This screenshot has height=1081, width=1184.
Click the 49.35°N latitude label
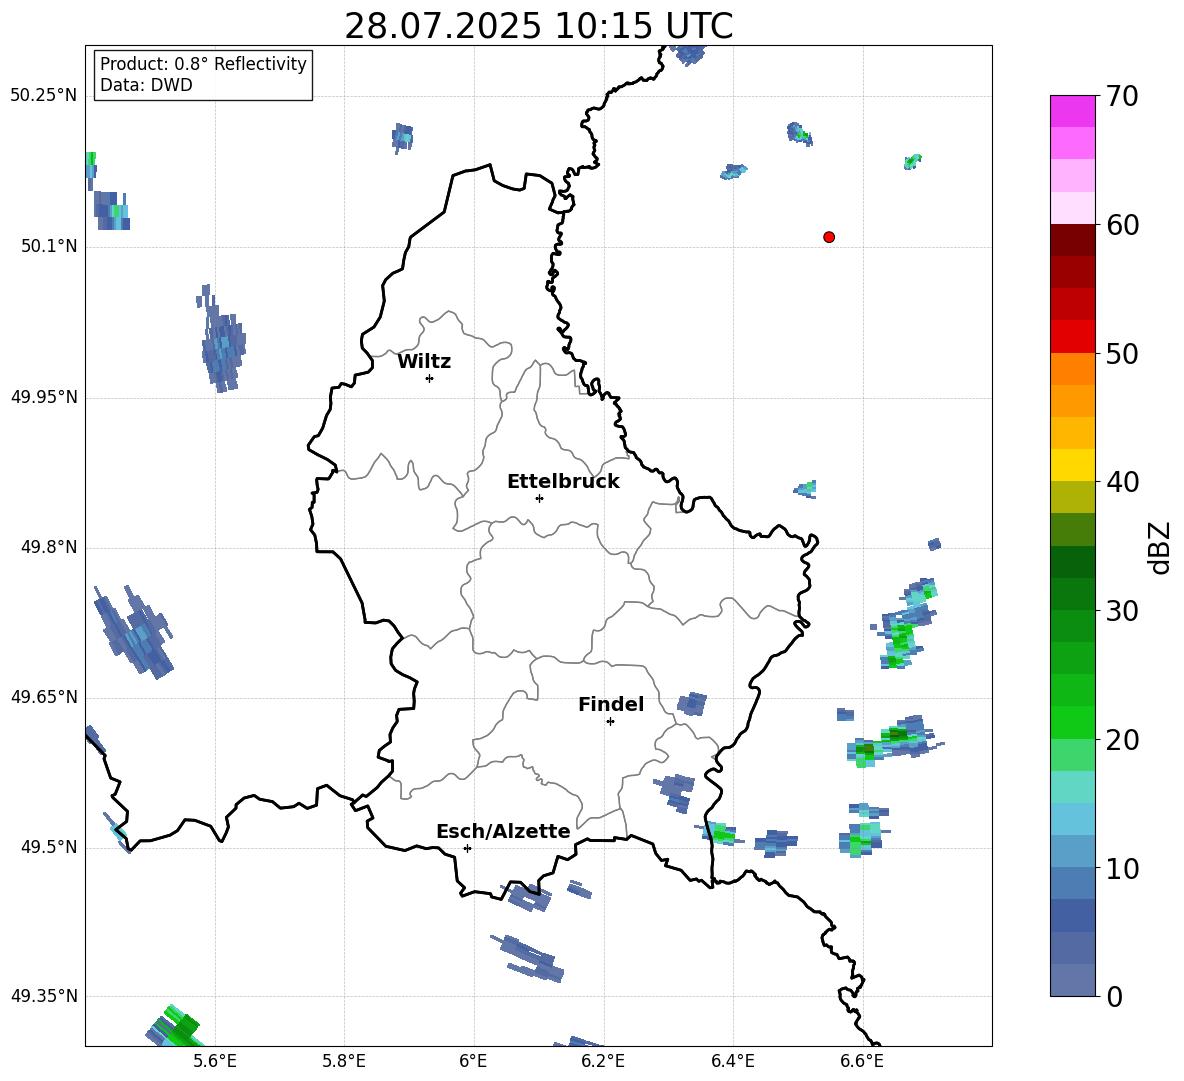click(44, 996)
